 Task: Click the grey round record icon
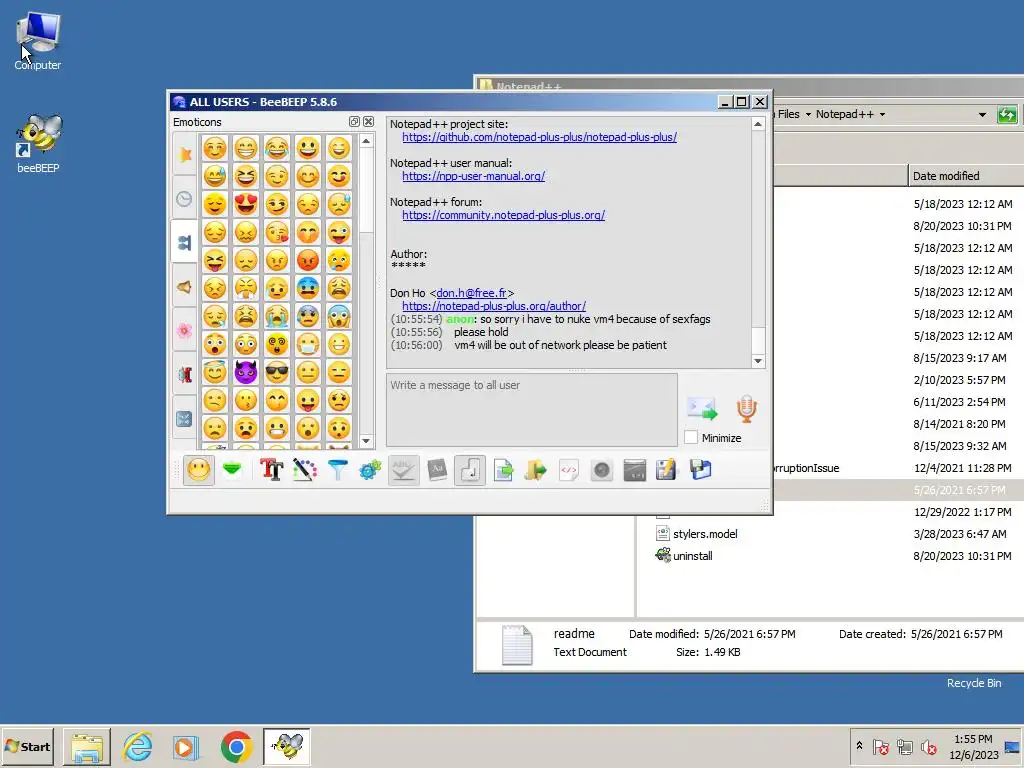pos(601,470)
